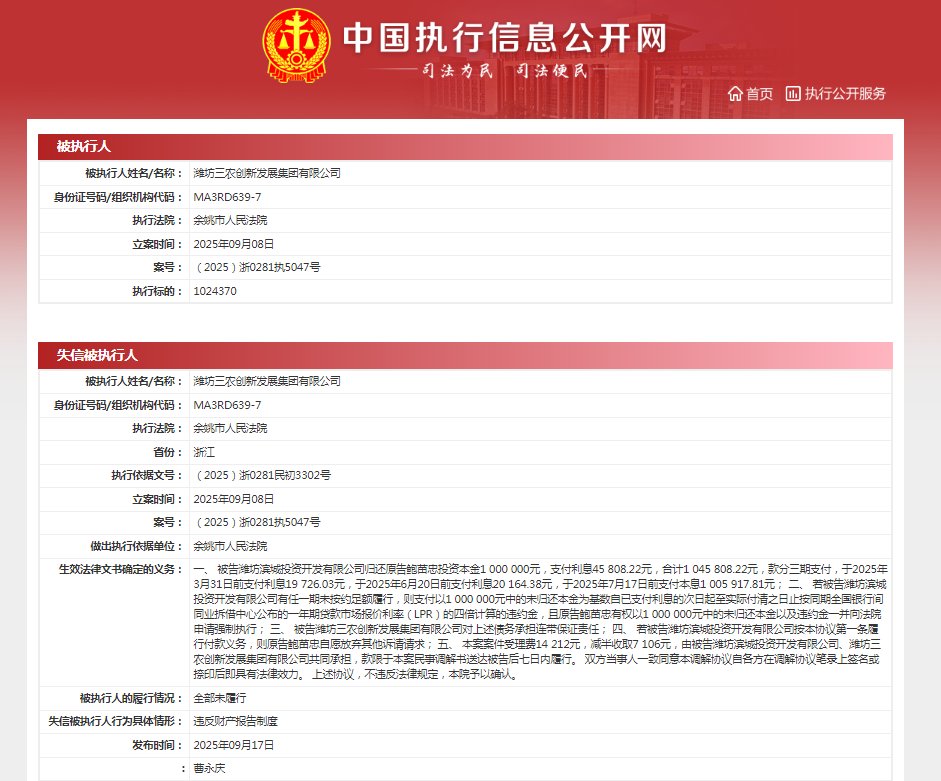This screenshot has width=941, height=781.
Task: Click the label 发布时间
Action: point(157,745)
